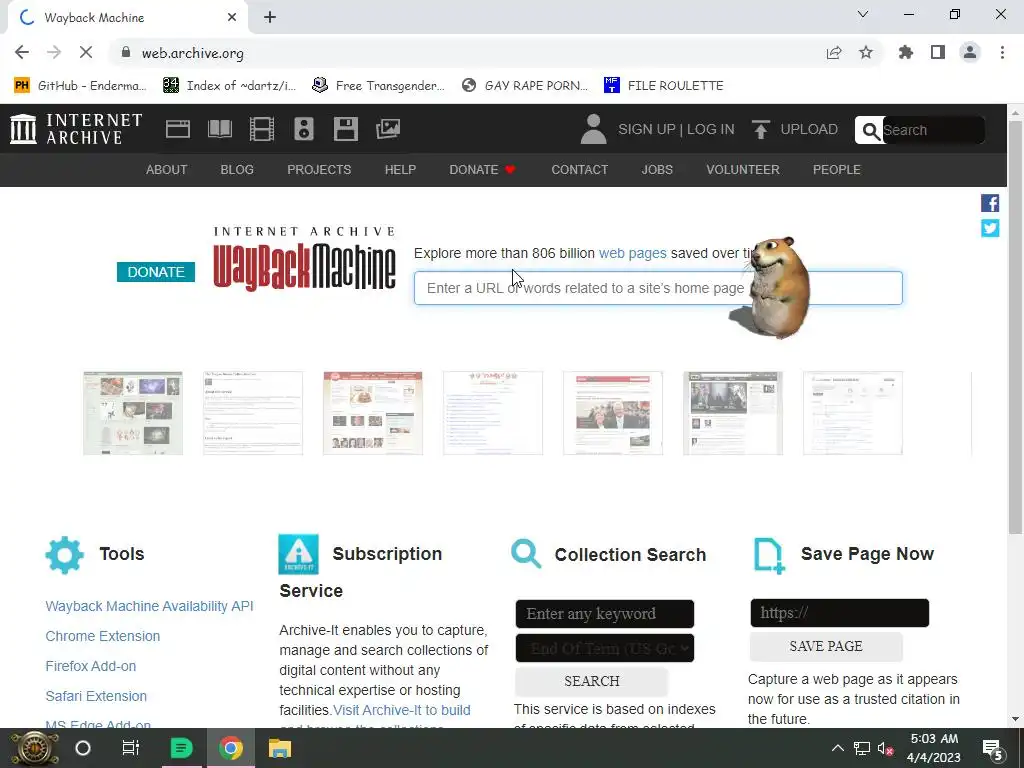This screenshot has height=768, width=1024.
Task: Open the Chrome profile avatar
Action: pyautogui.click(x=970, y=52)
